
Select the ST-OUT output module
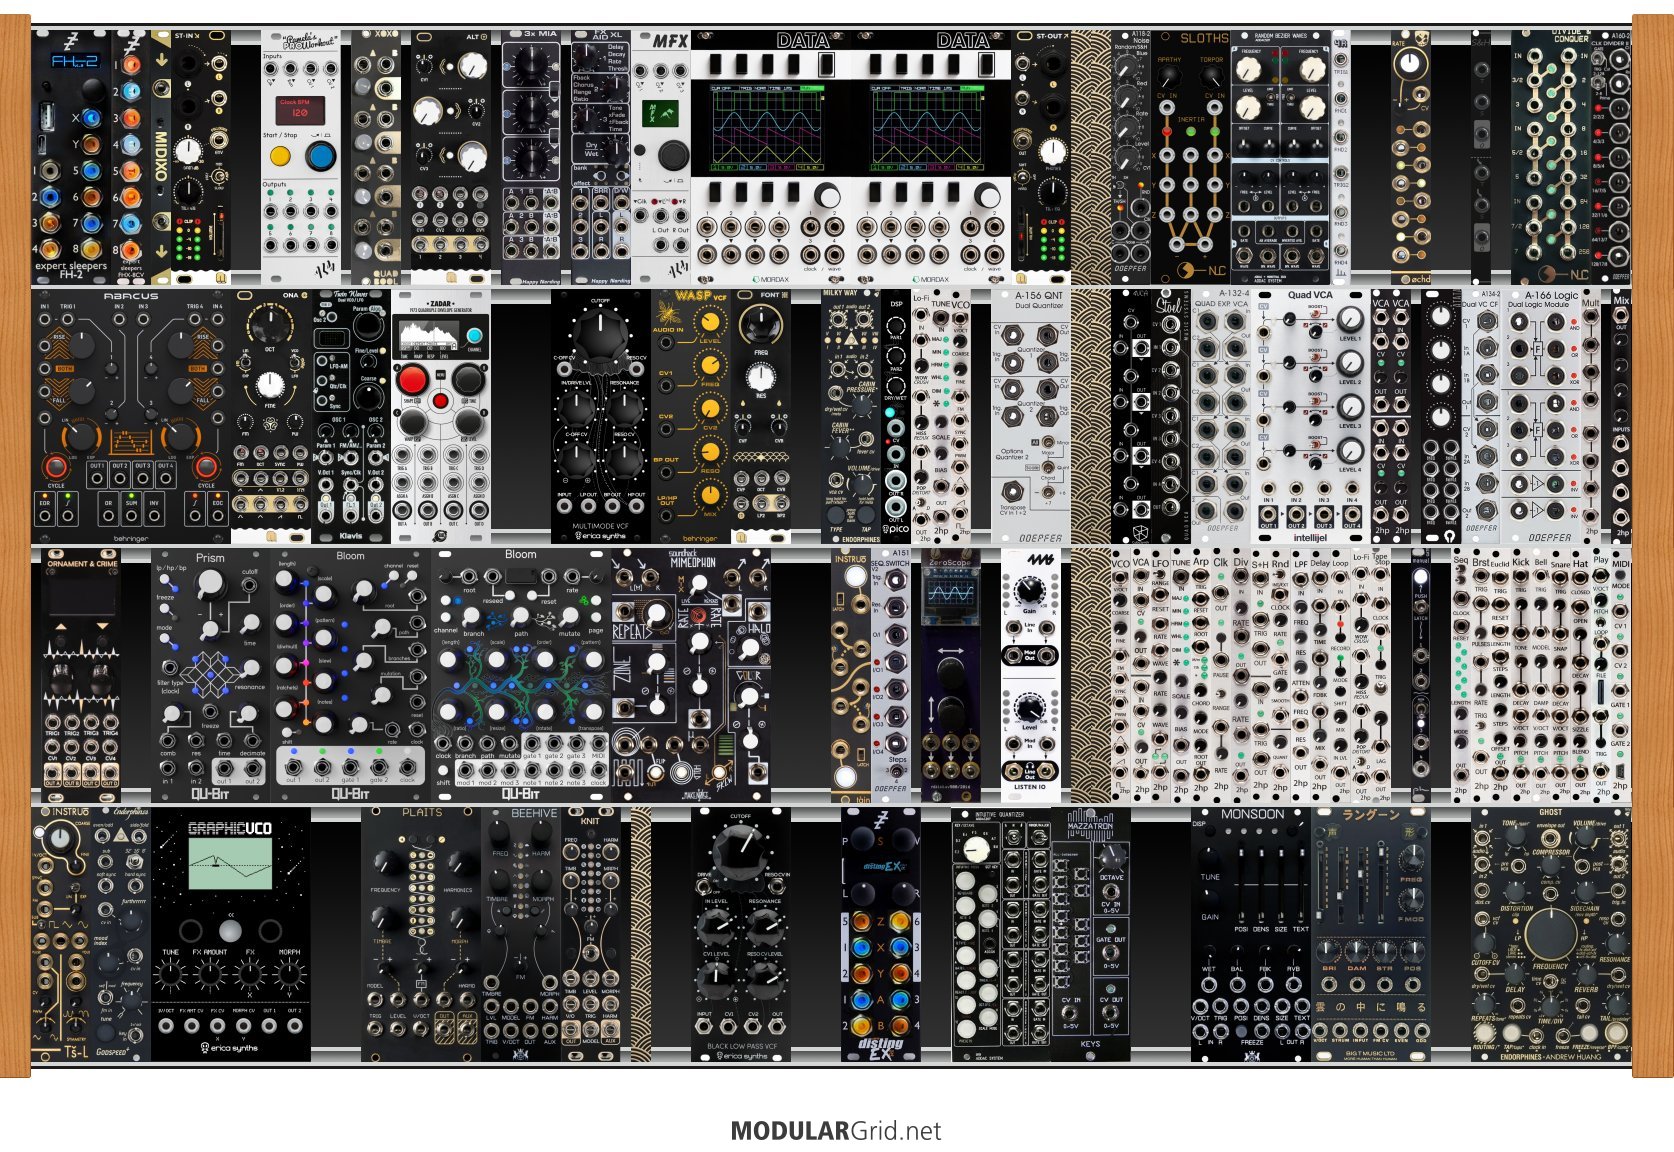click(x=1041, y=157)
